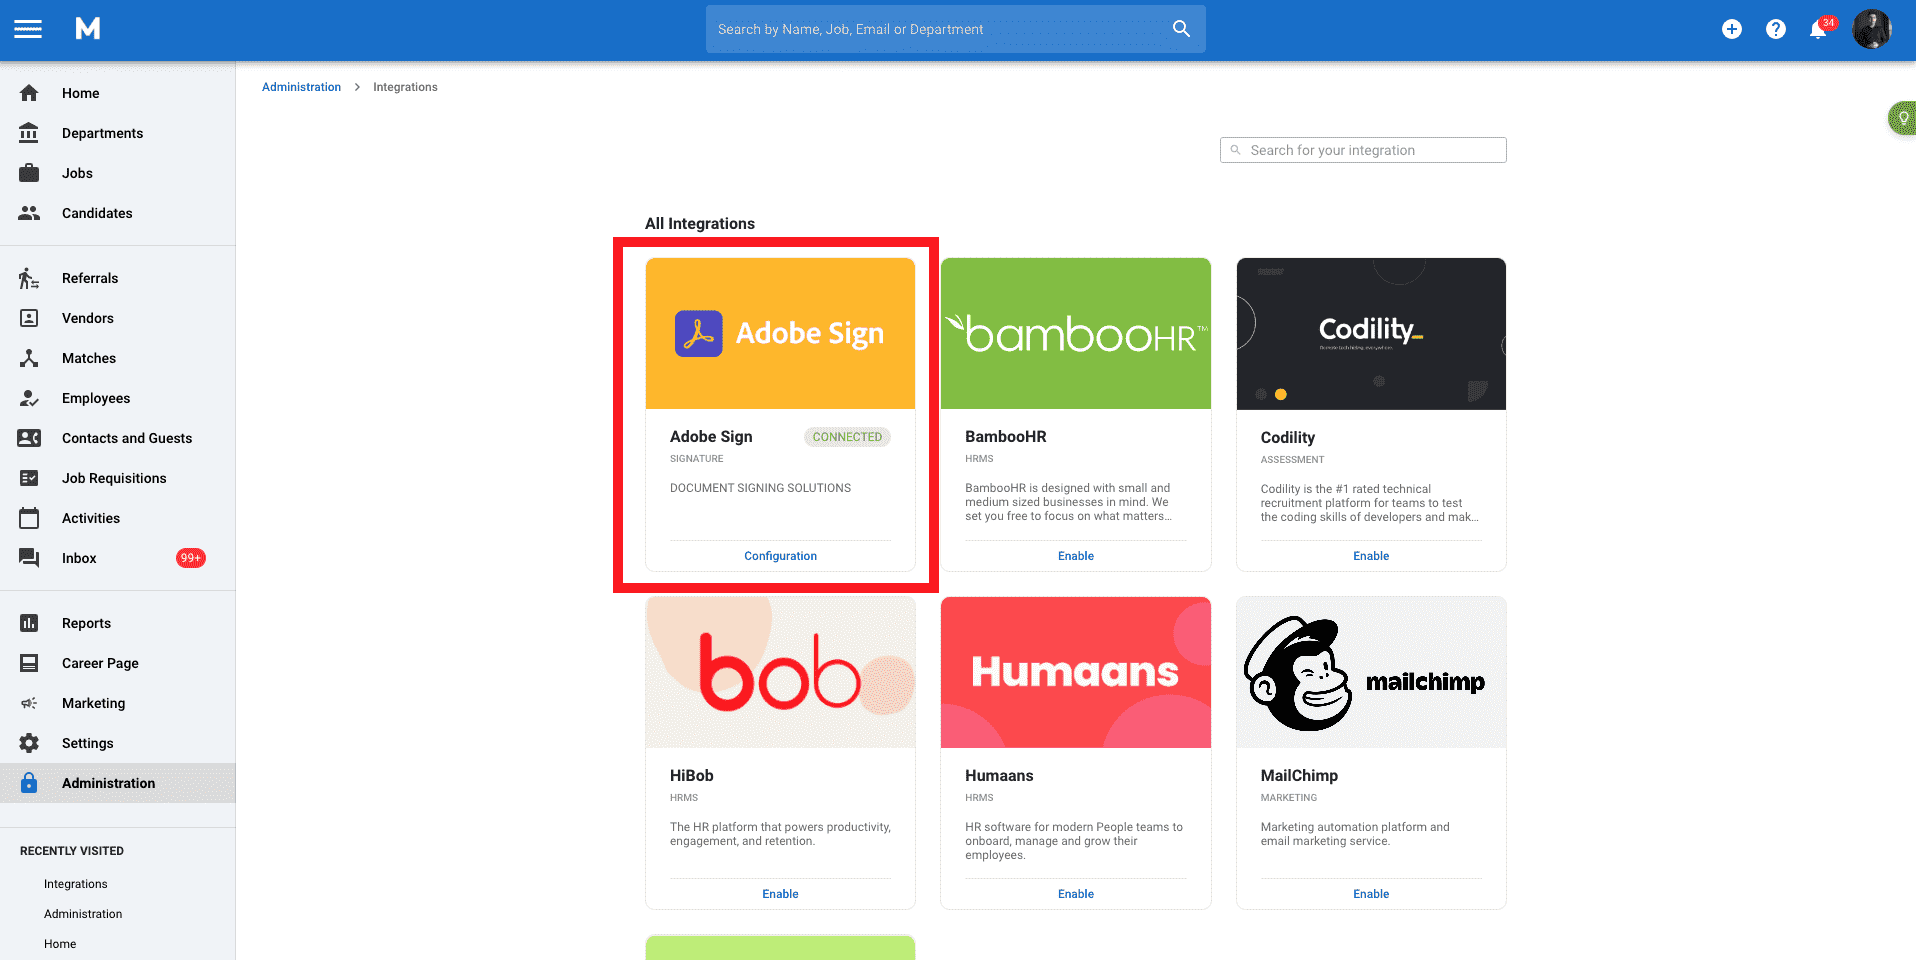
Task: Click the HiBob bob logo image
Action: tap(780, 672)
